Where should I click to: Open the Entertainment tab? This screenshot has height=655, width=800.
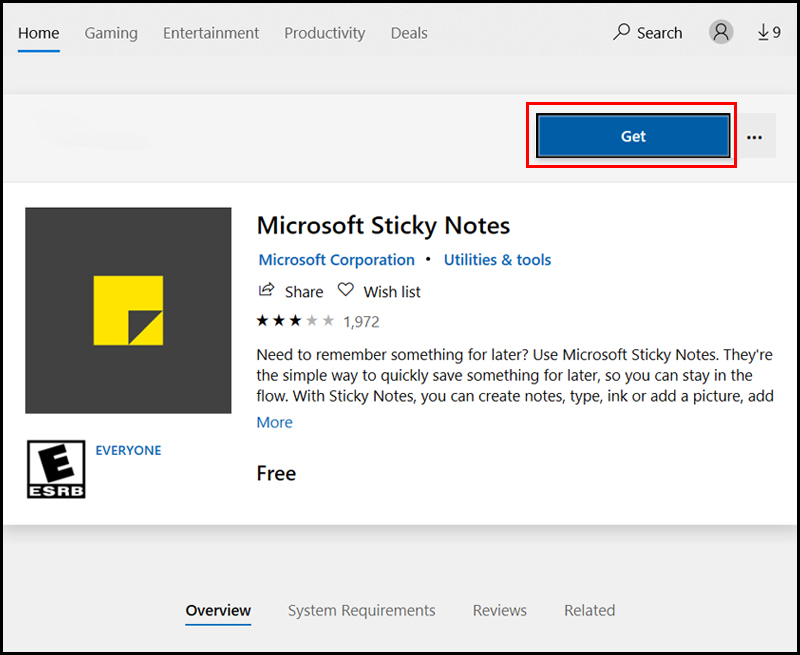(x=211, y=33)
